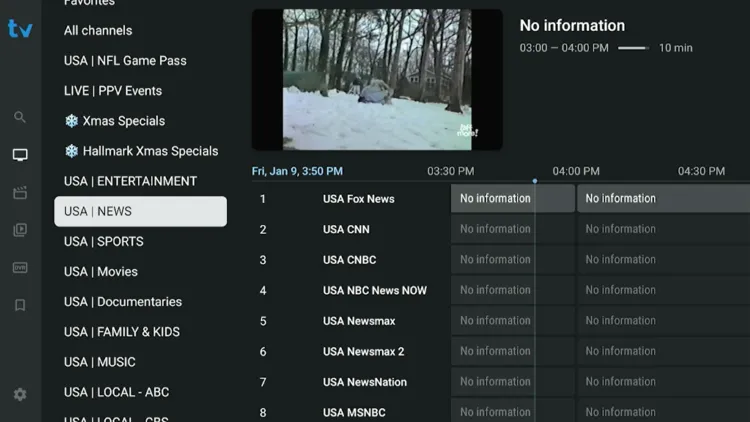This screenshot has width=750, height=422.
Task: Open NewsNation 04:00 PM program cell
Action: [x=663, y=382]
